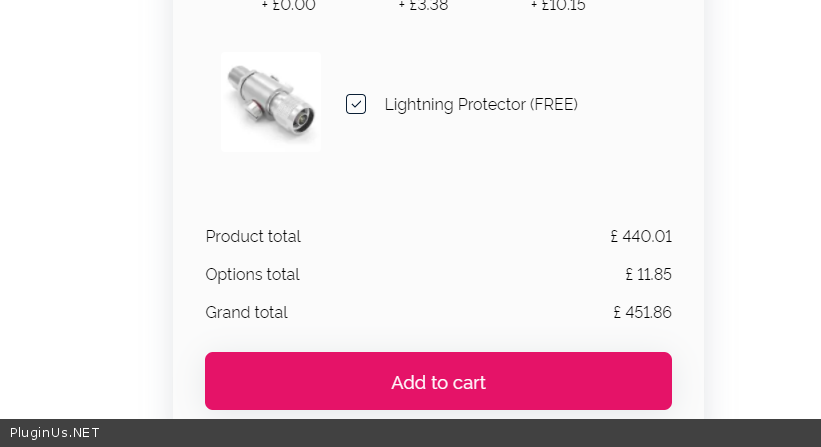Select the Lightning Protector (FREE) label text
Viewport: 821px width, 447px height.
pos(480,104)
